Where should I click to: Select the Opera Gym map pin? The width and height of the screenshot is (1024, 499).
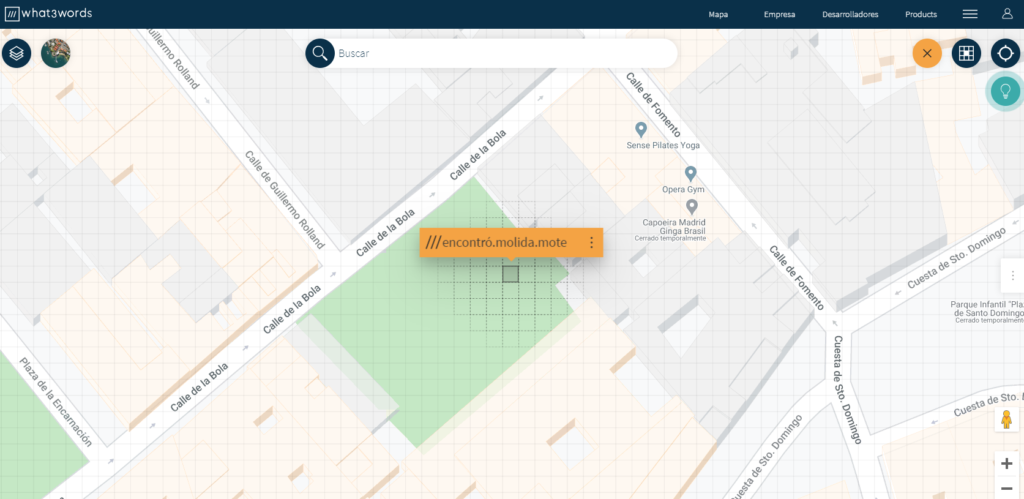tap(690, 174)
